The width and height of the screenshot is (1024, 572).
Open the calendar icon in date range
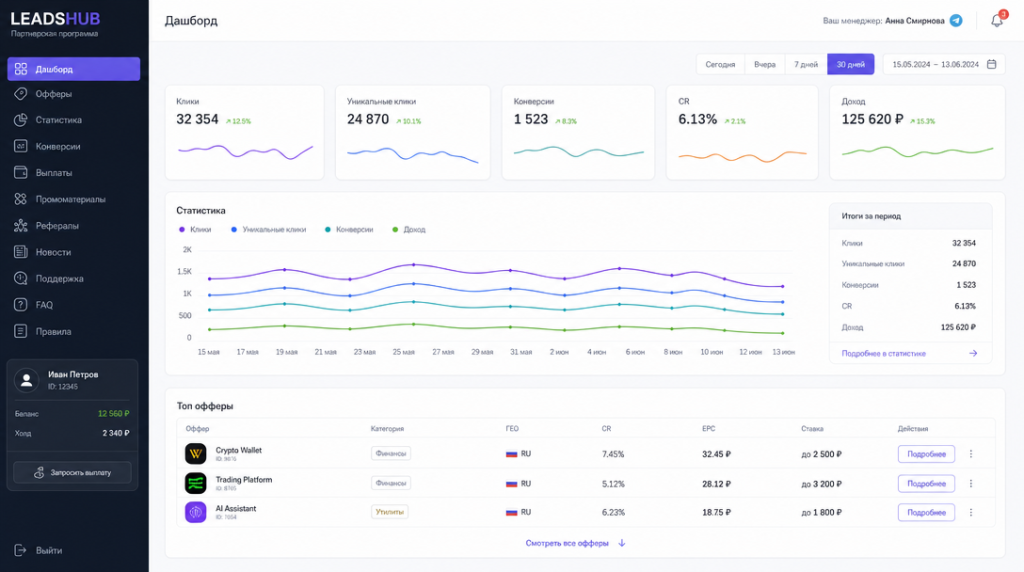991,64
